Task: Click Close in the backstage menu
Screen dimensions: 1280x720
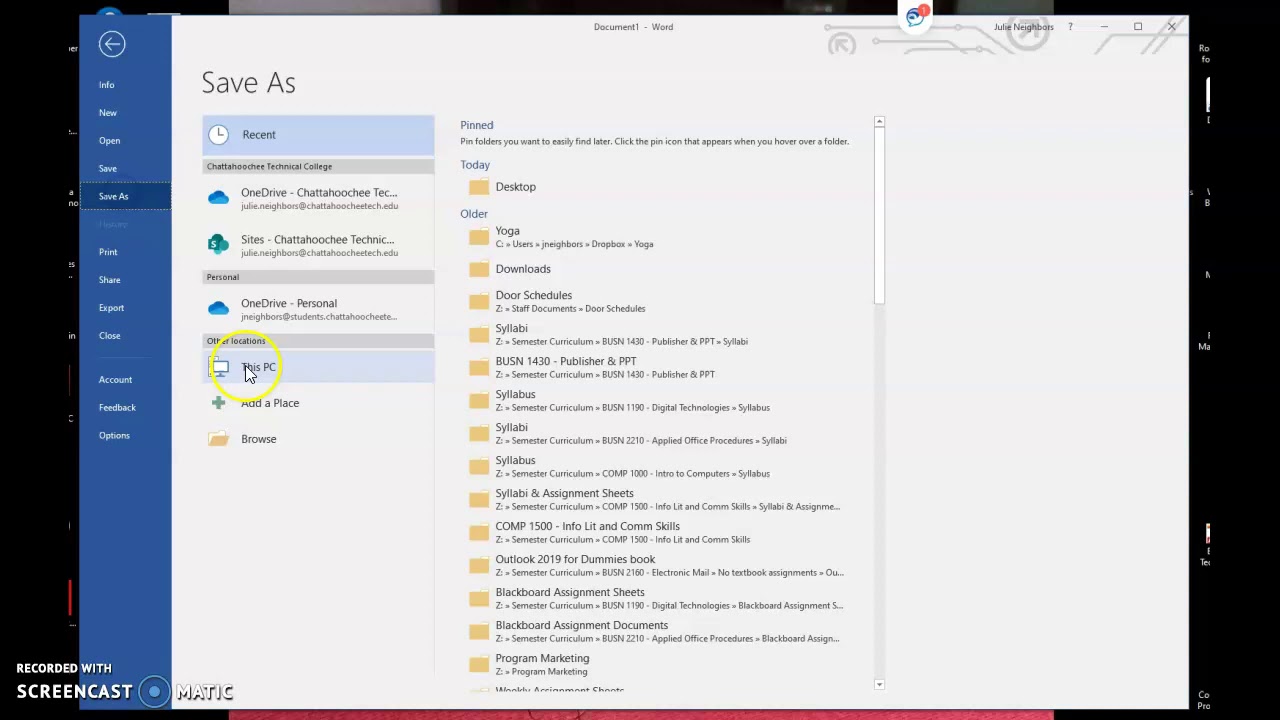Action: tap(109, 336)
